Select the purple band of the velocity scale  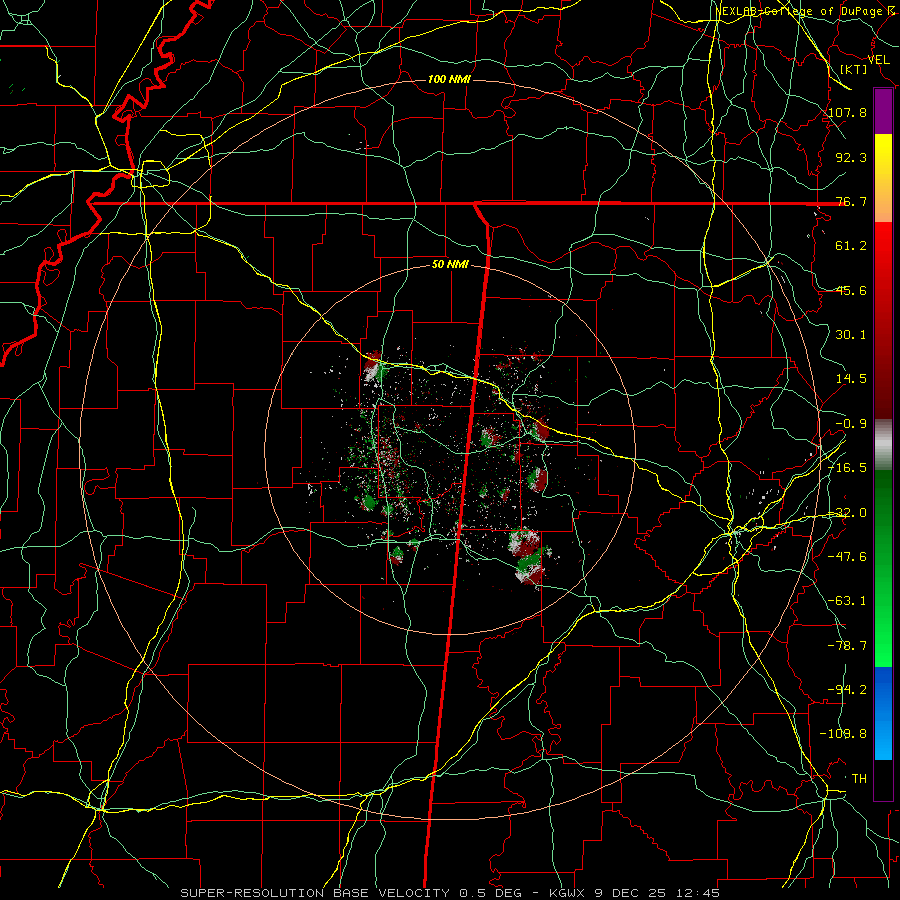point(883,112)
